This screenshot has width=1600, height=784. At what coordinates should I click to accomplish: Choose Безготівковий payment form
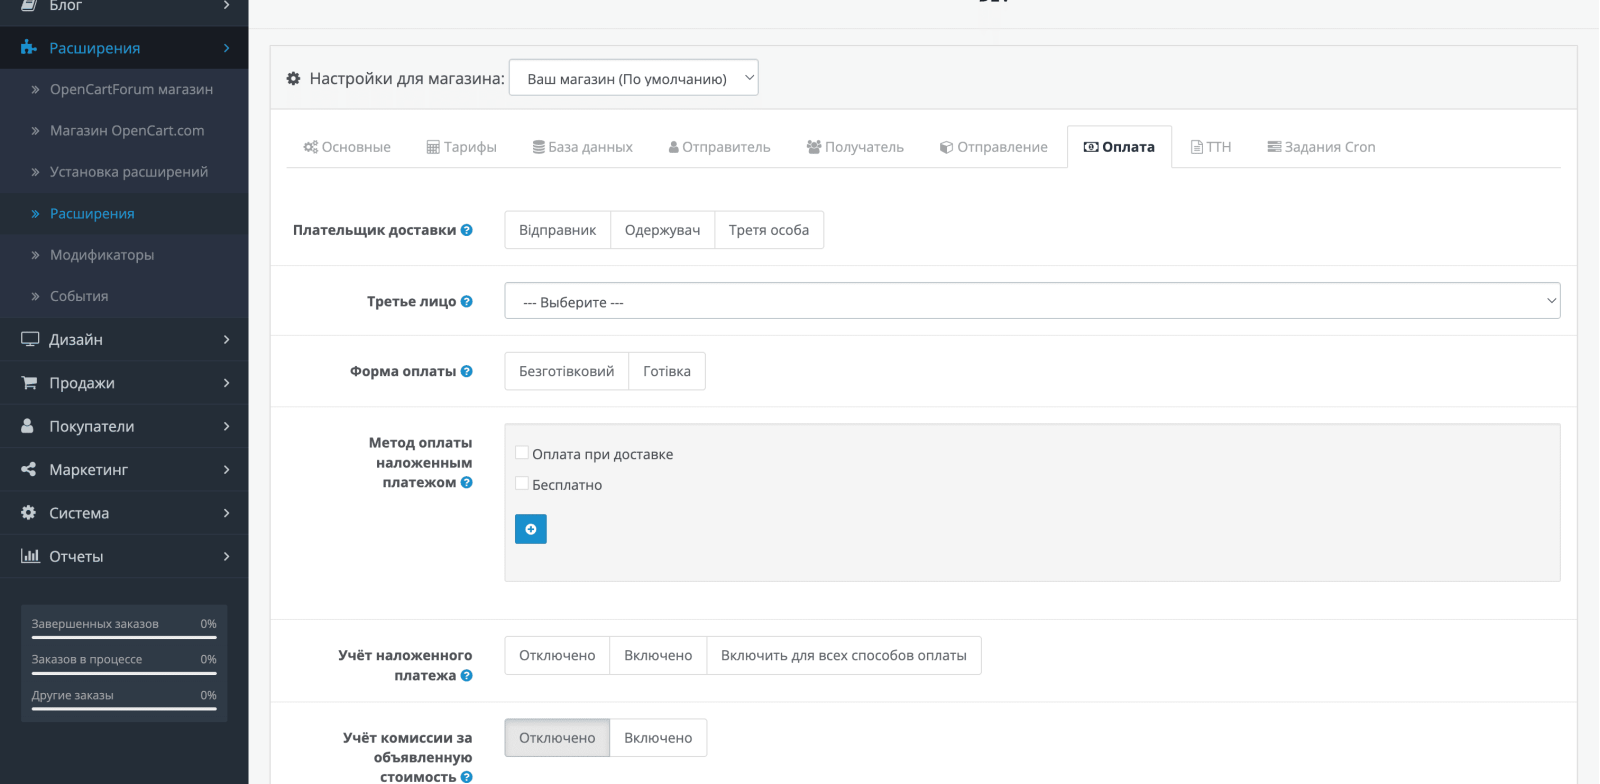(x=567, y=371)
